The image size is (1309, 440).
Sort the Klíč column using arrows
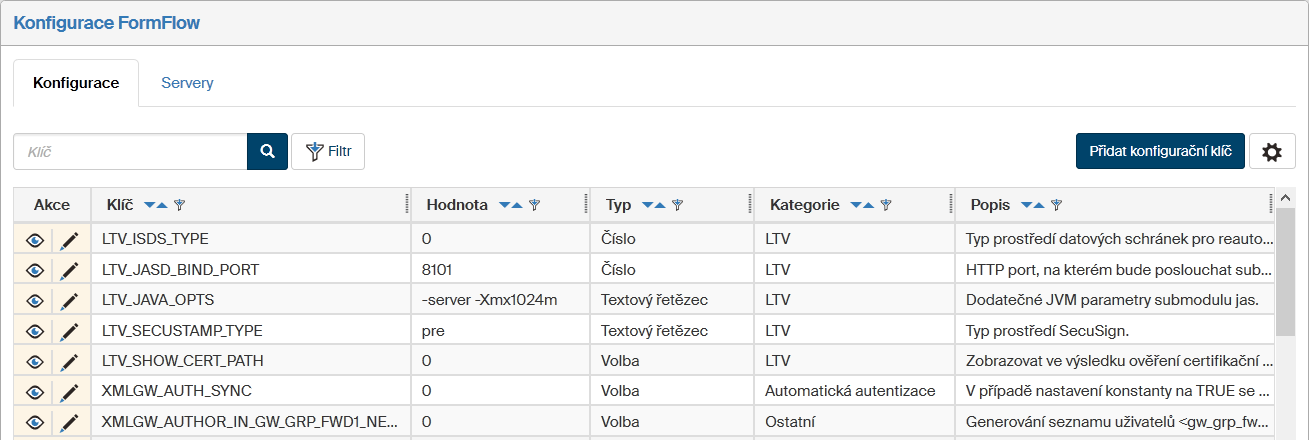tap(156, 205)
